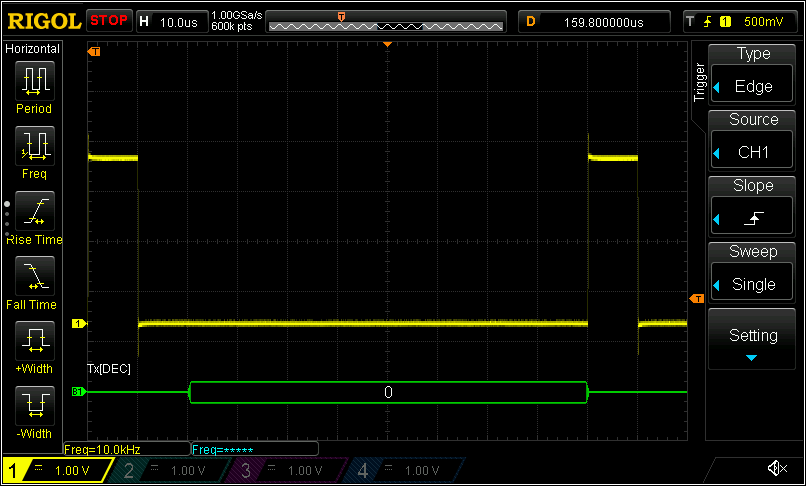The height and width of the screenshot is (486, 806).
Task: Select the -Width measurement icon
Action: tap(34, 406)
